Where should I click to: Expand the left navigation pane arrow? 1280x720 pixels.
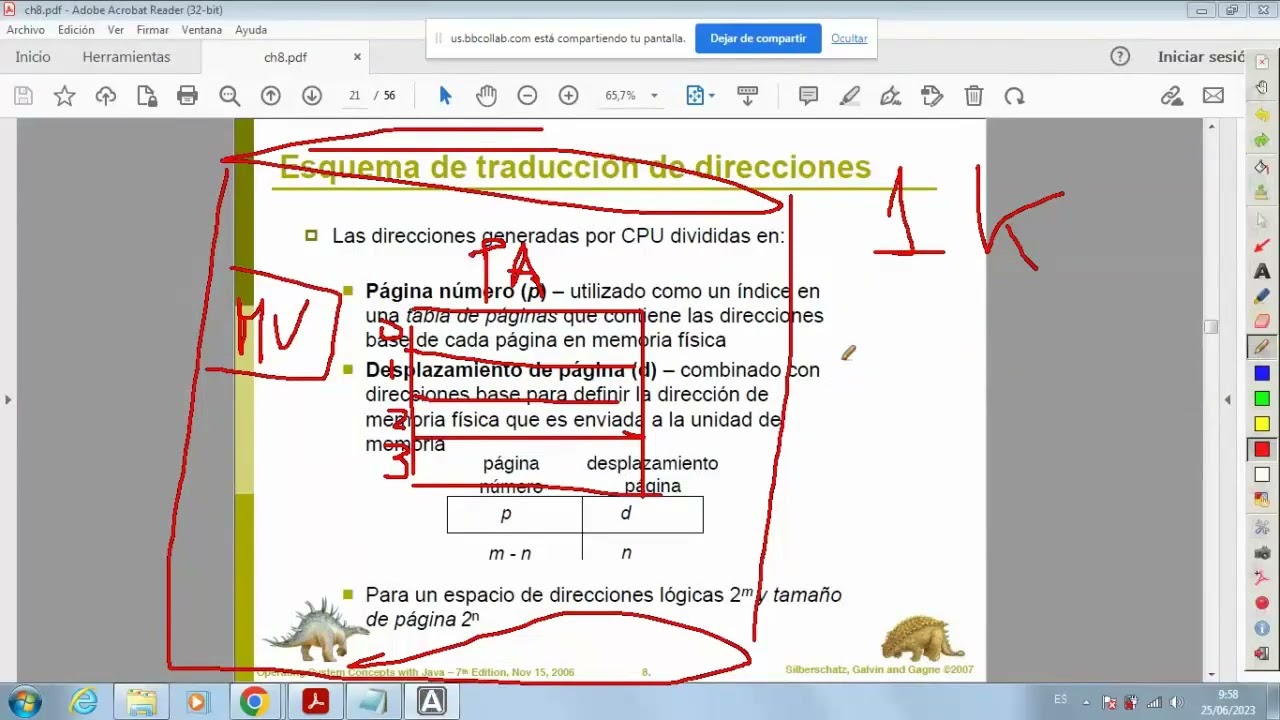8,400
